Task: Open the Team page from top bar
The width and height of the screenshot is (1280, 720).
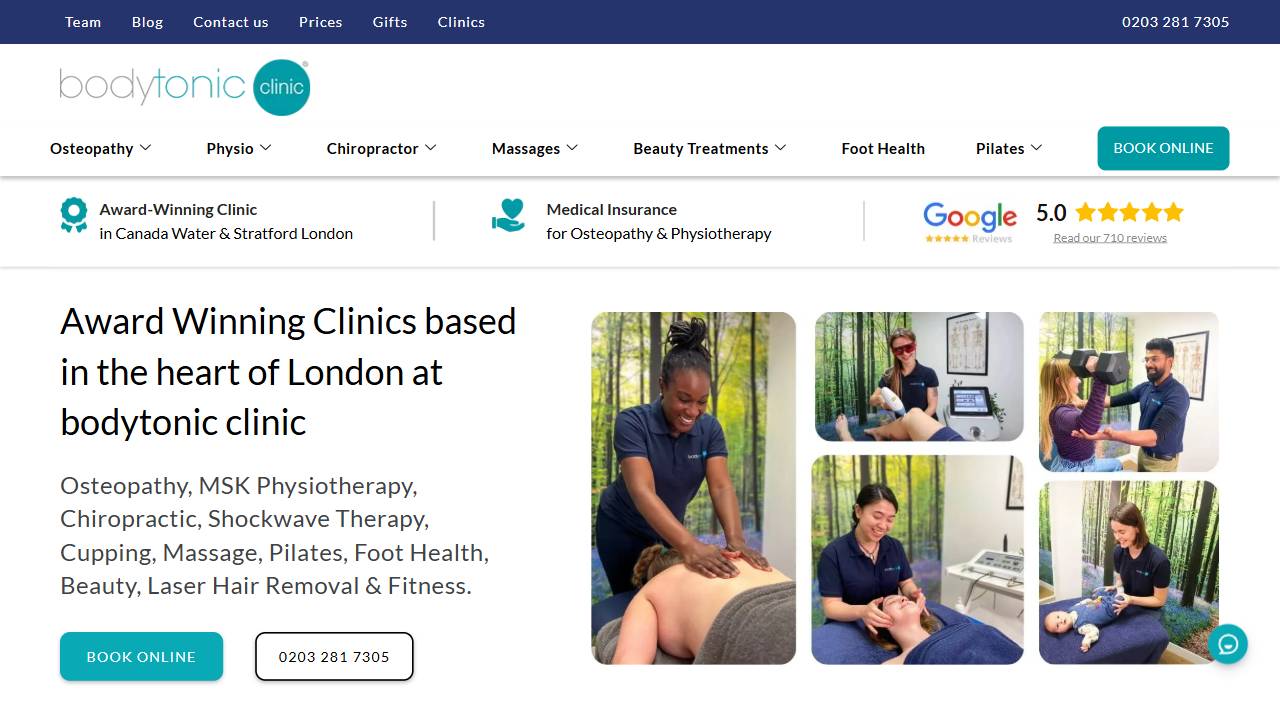Action: click(83, 22)
